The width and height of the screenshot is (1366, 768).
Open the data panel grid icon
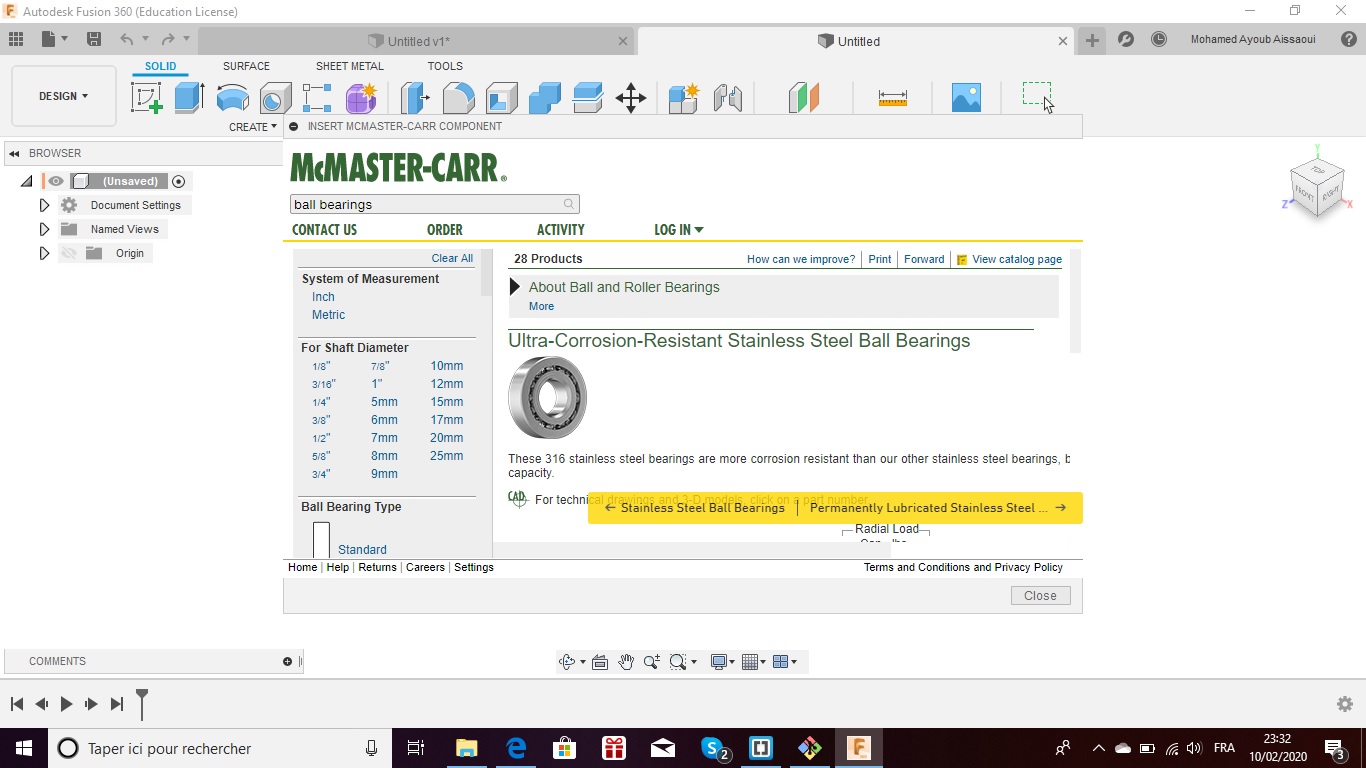(16, 40)
